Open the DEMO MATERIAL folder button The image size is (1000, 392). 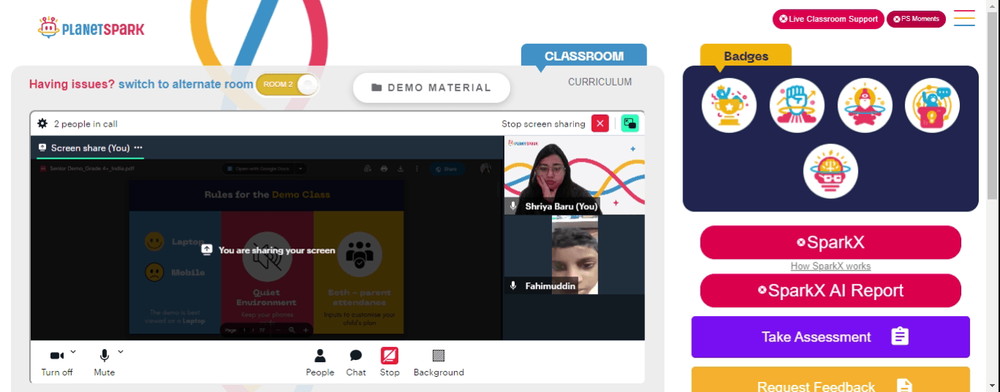coord(432,88)
